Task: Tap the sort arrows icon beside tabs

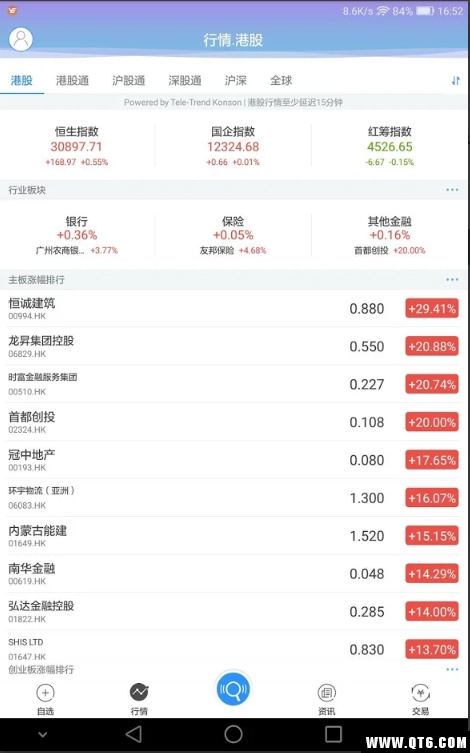Action: [x=456, y=81]
